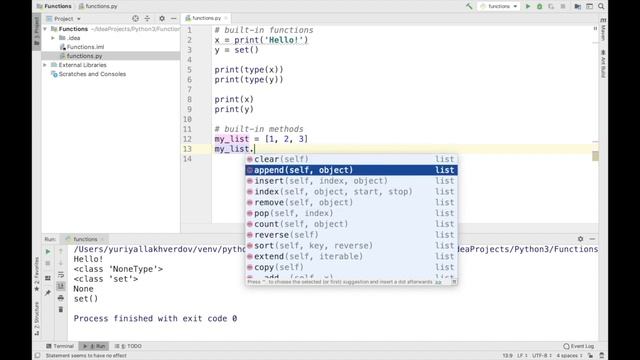Choose pop(self, index) completion
Screen dimensions: 640x360
tap(351, 213)
